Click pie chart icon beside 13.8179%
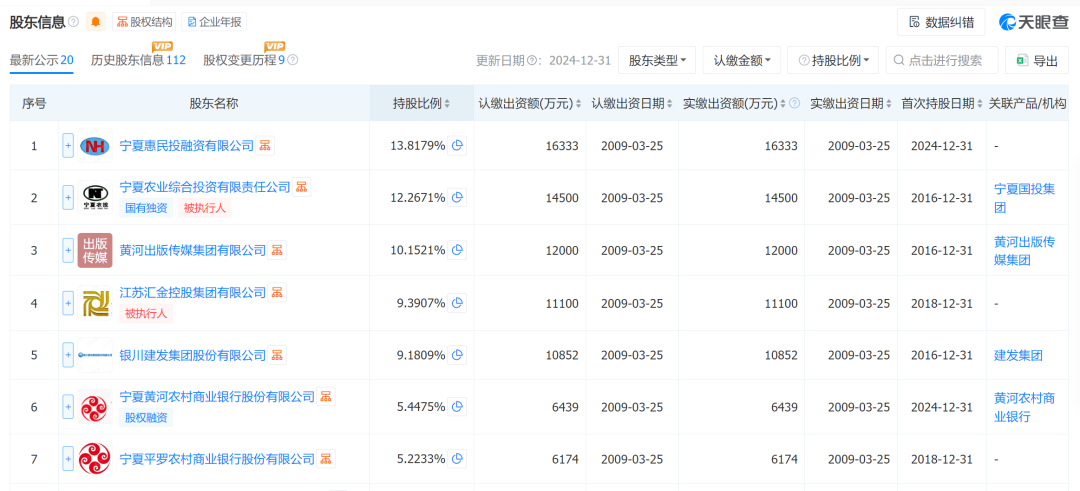 click(457, 146)
